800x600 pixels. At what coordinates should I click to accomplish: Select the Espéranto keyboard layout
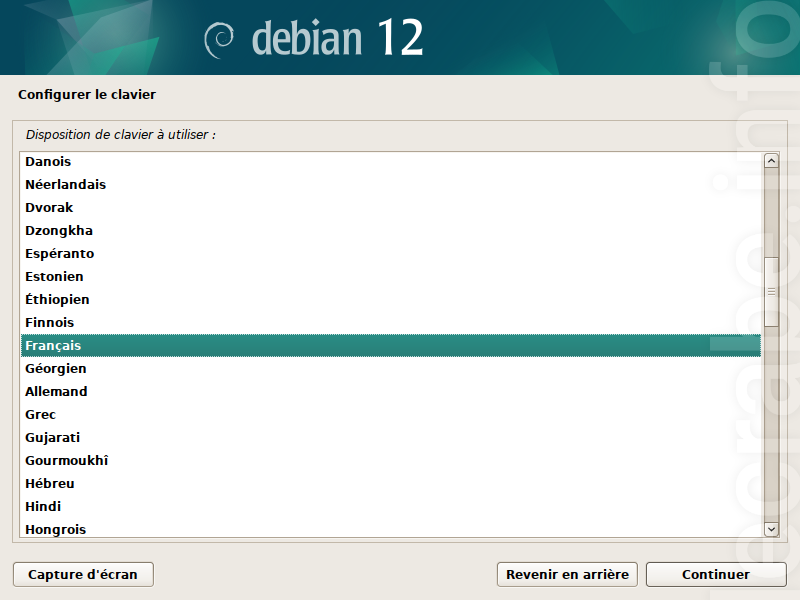(x=391, y=254)
